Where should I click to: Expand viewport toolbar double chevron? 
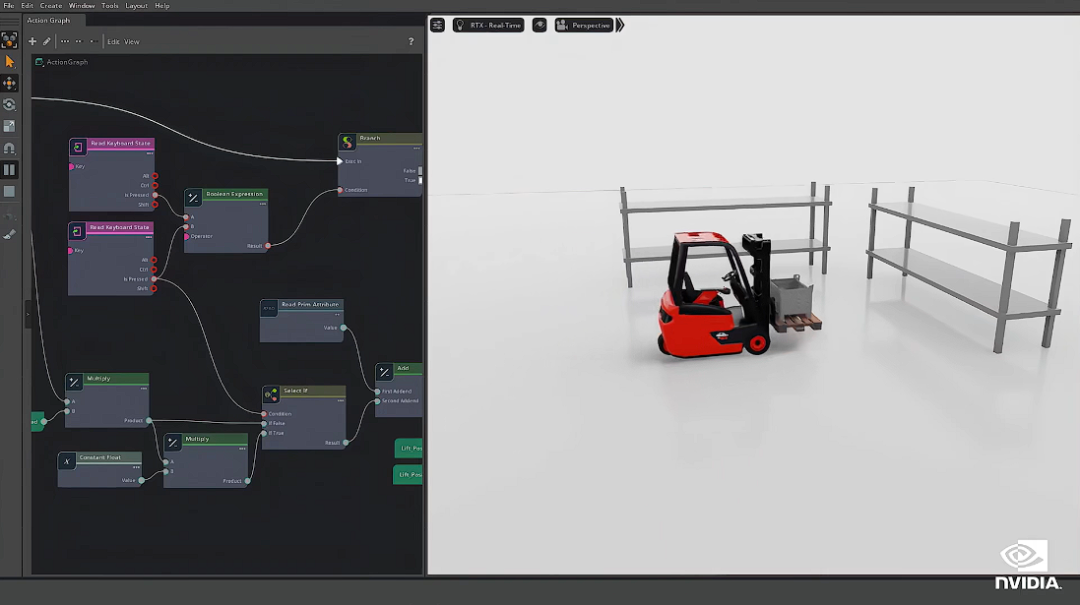620,25
